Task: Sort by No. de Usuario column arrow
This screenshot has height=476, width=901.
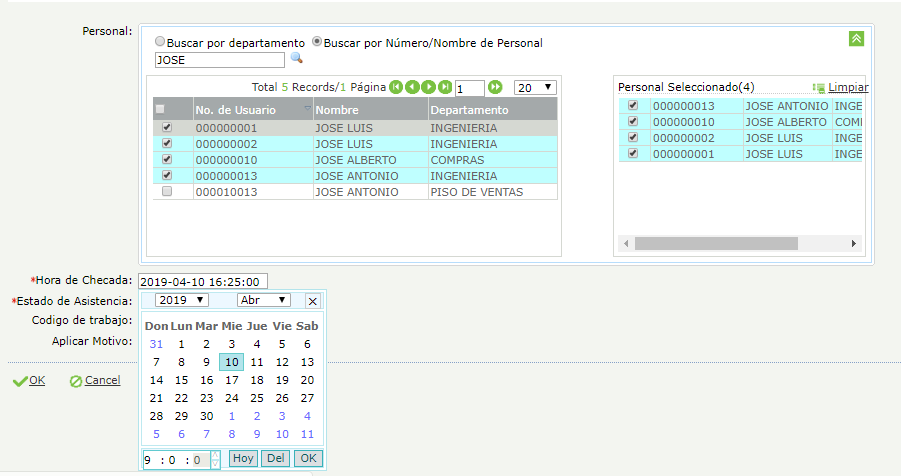Action: [307, 108]
